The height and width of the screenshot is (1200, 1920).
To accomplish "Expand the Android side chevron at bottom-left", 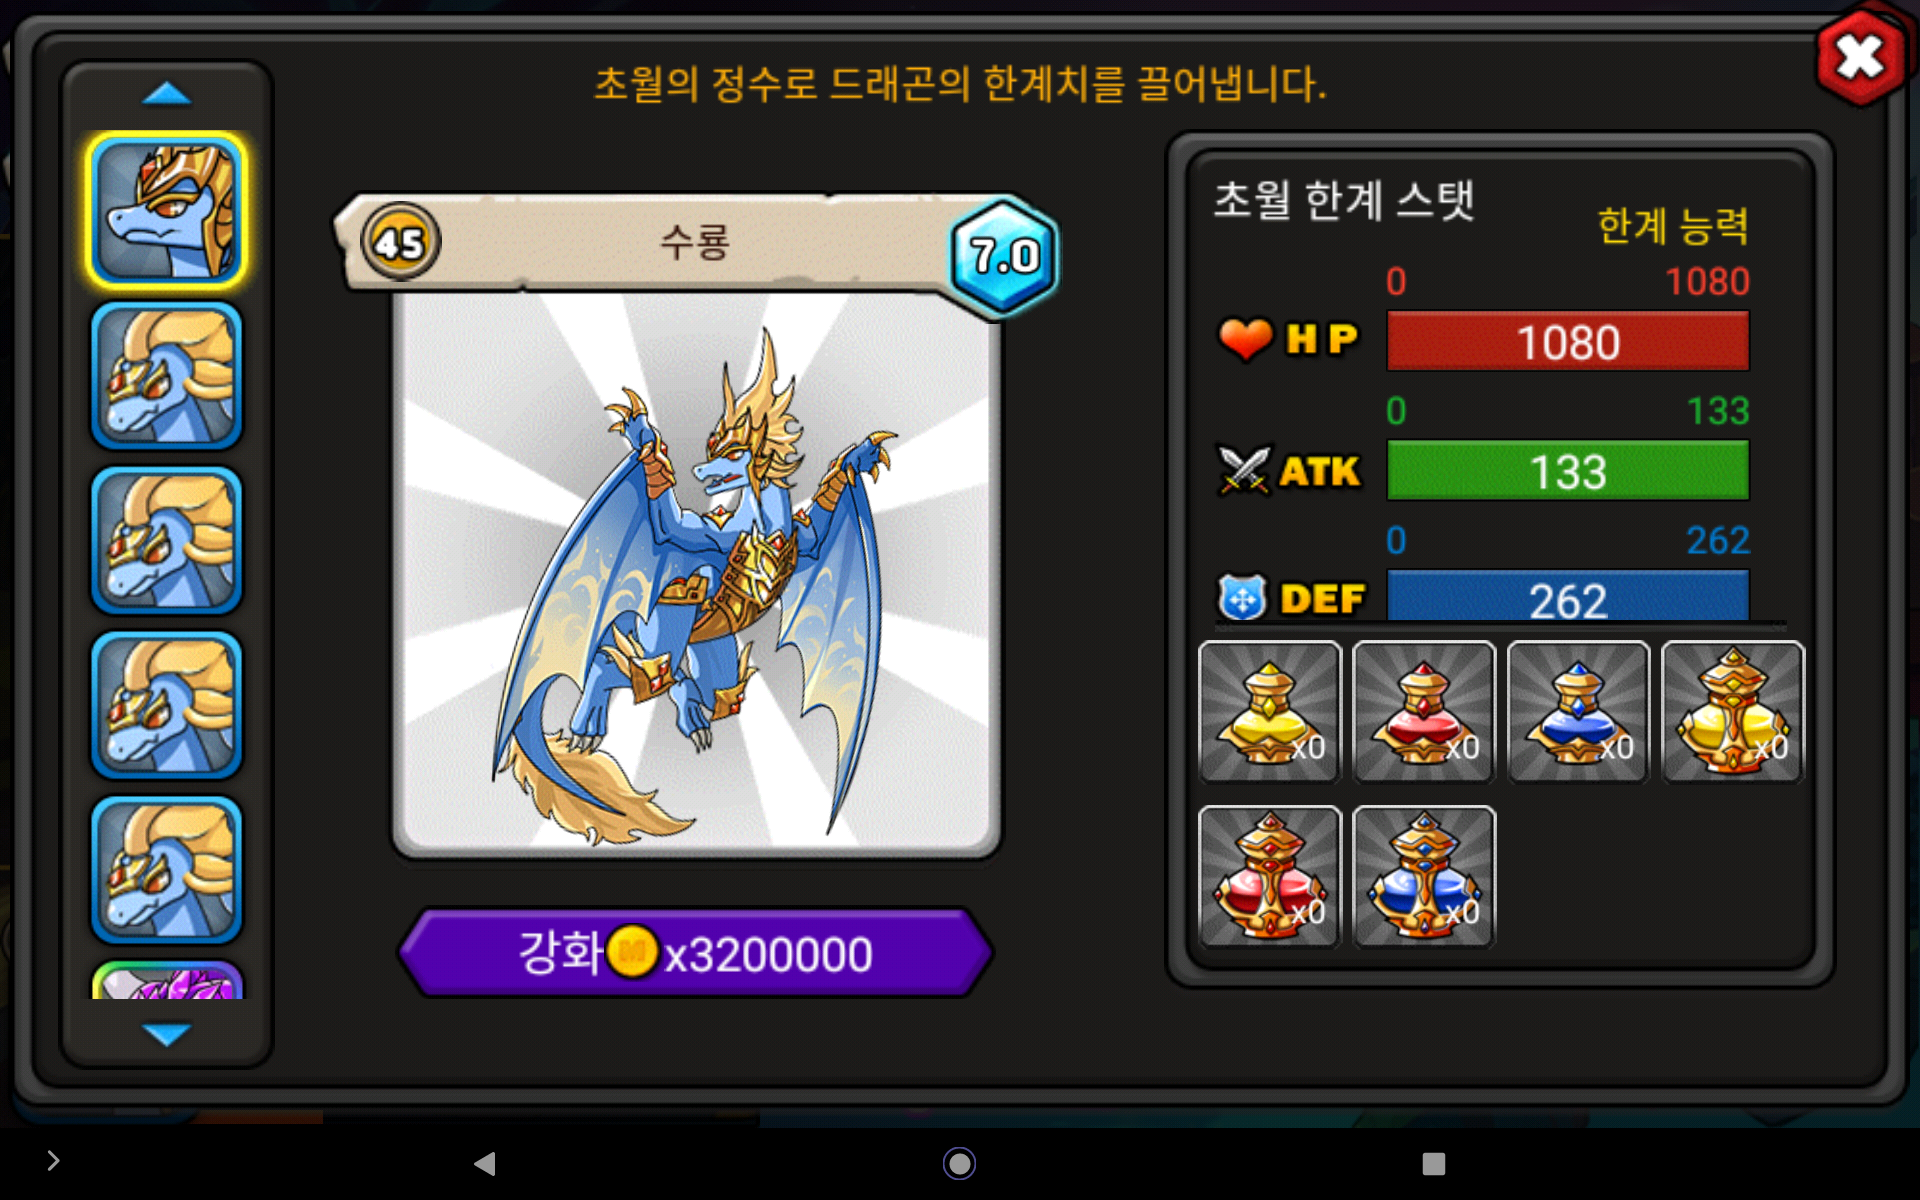I will [x=53, y=1161].
